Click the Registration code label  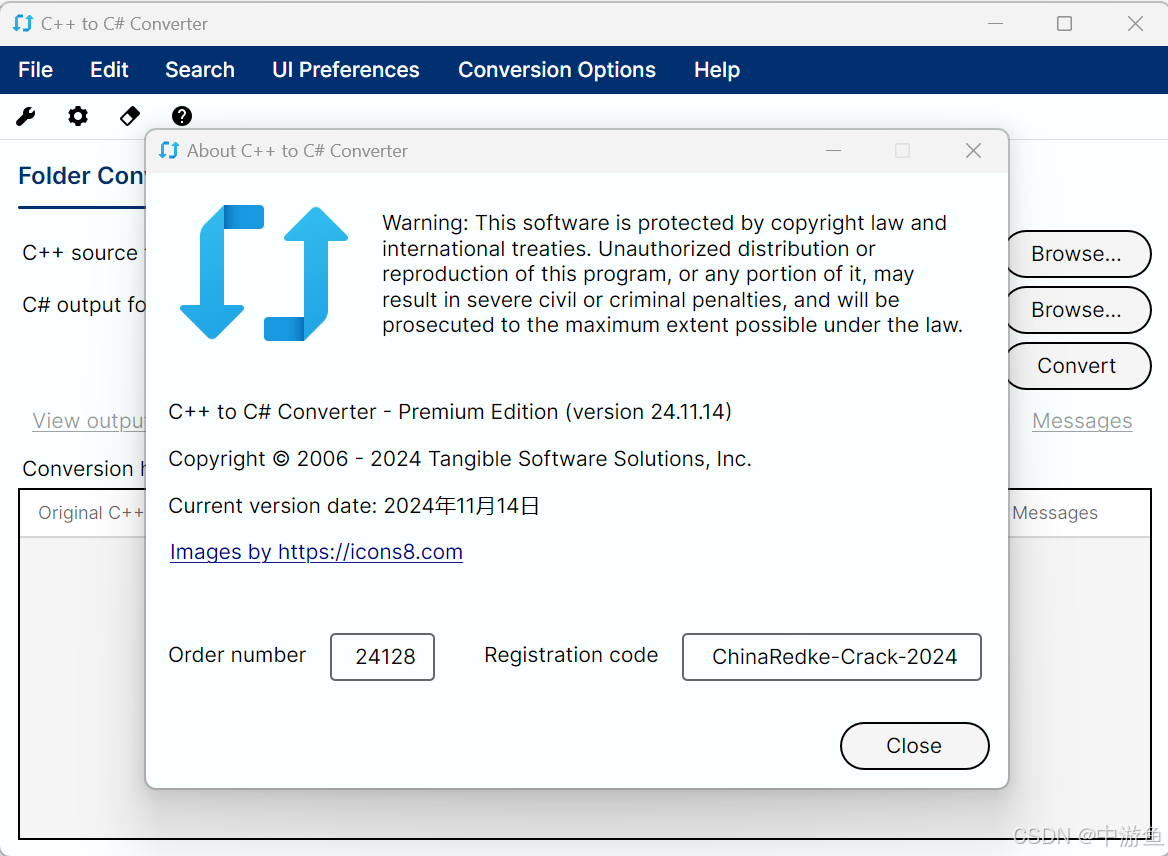571,655
